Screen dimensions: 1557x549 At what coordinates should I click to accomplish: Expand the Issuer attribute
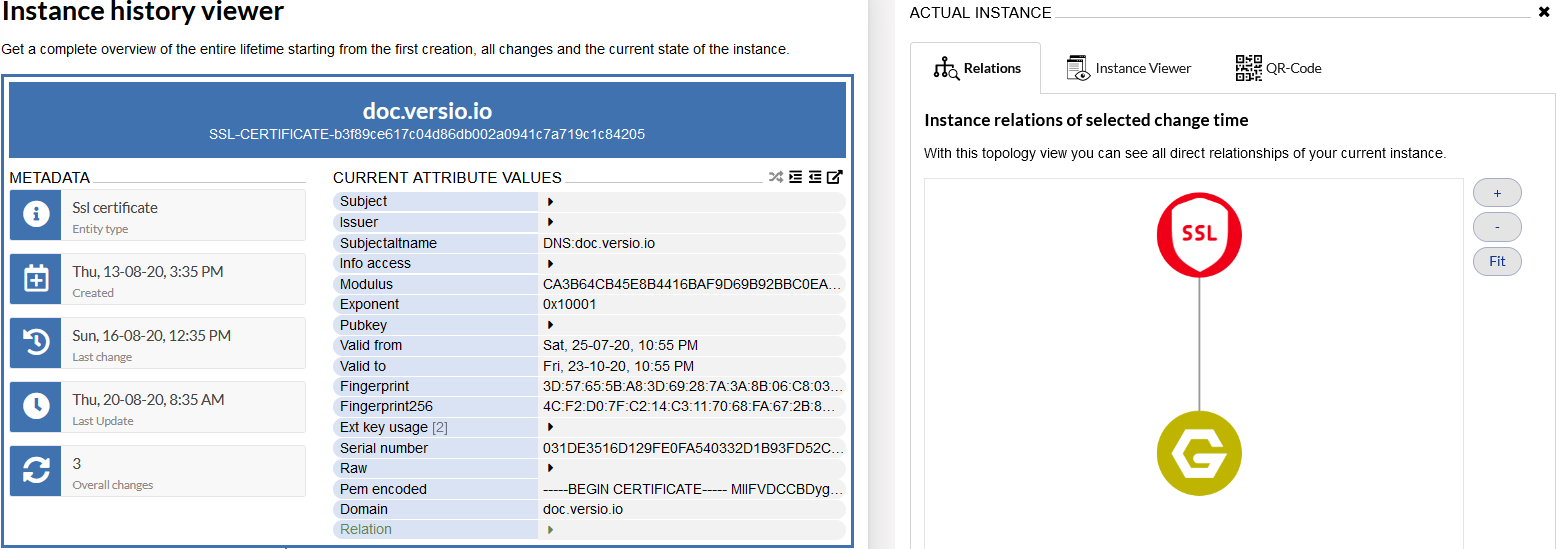point(550,222)
